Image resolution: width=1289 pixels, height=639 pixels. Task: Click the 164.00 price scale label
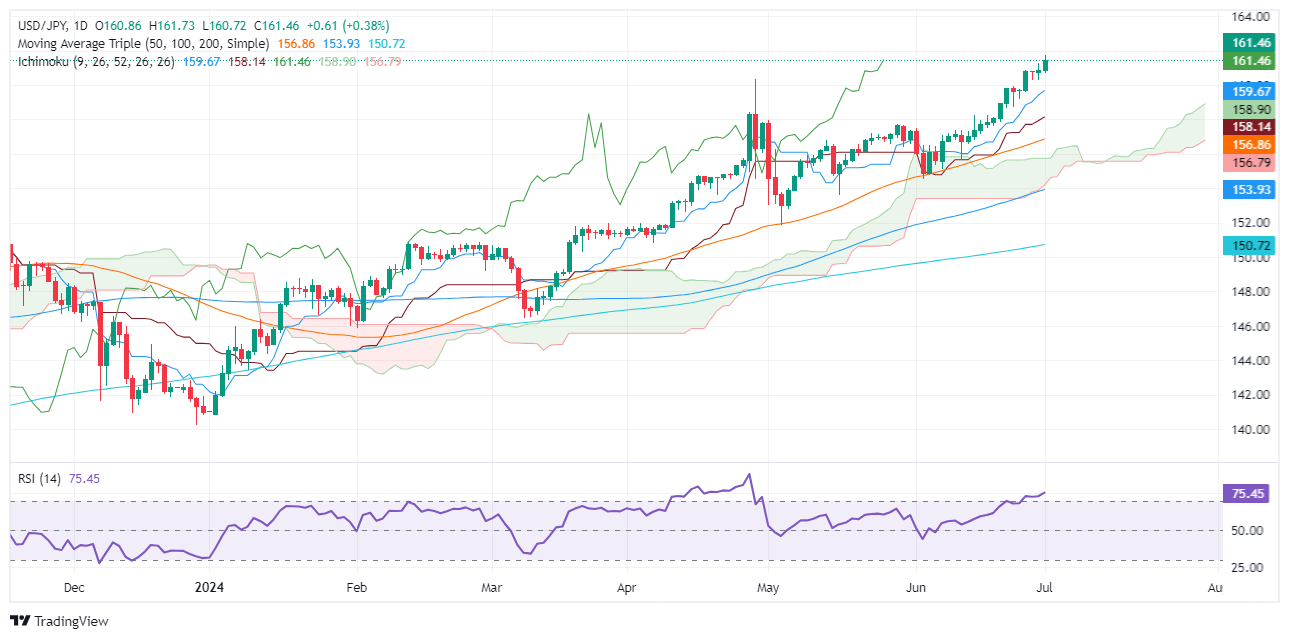pos(1251,17)
